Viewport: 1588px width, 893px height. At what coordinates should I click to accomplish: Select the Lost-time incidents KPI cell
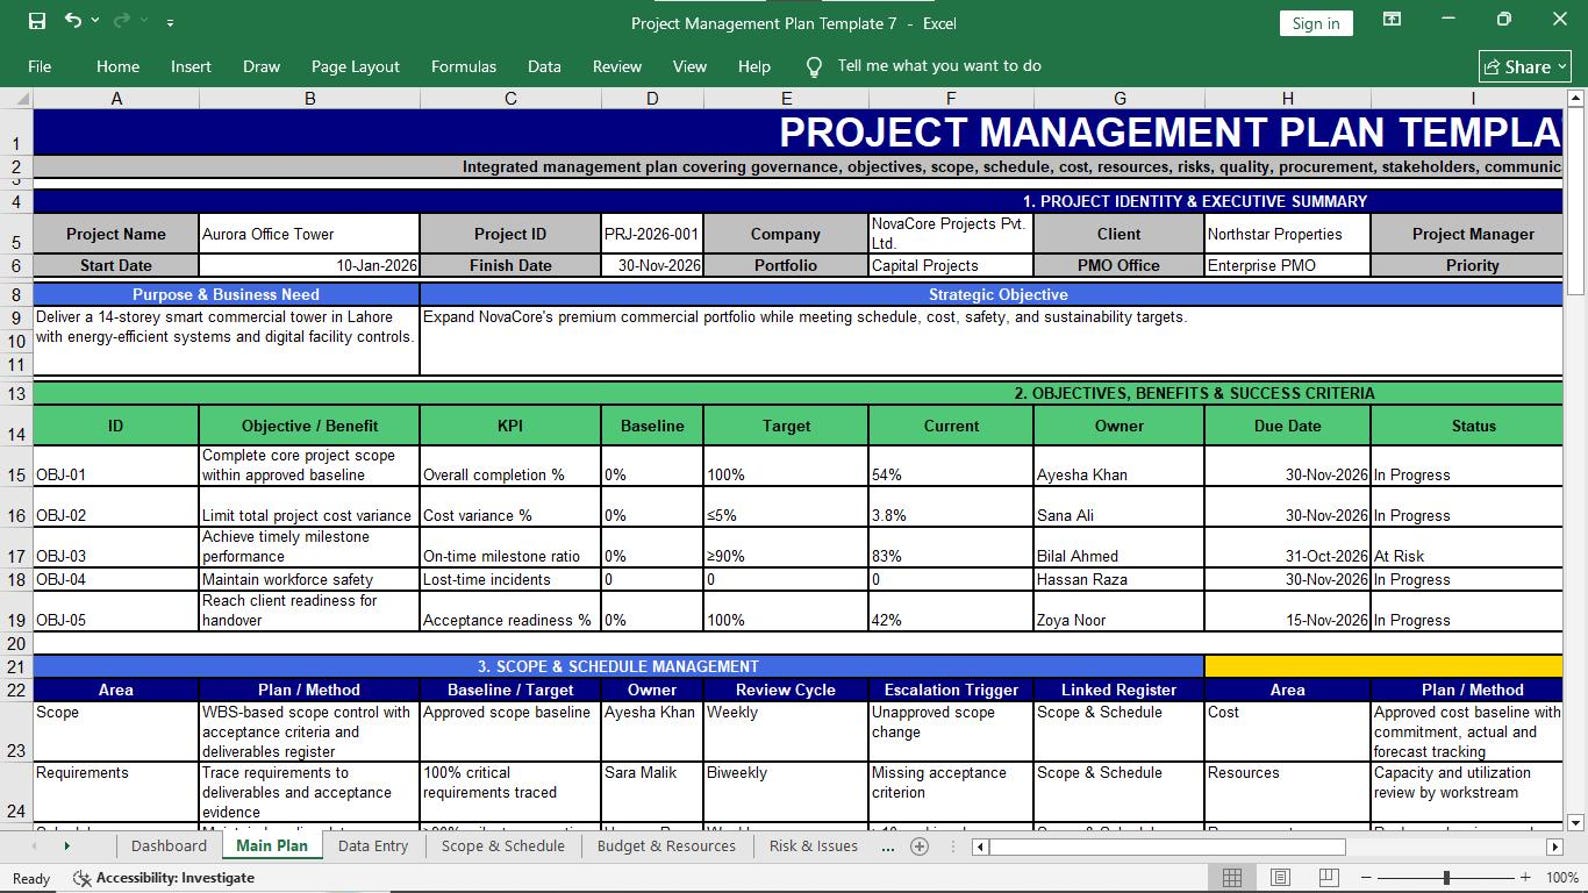510,580
